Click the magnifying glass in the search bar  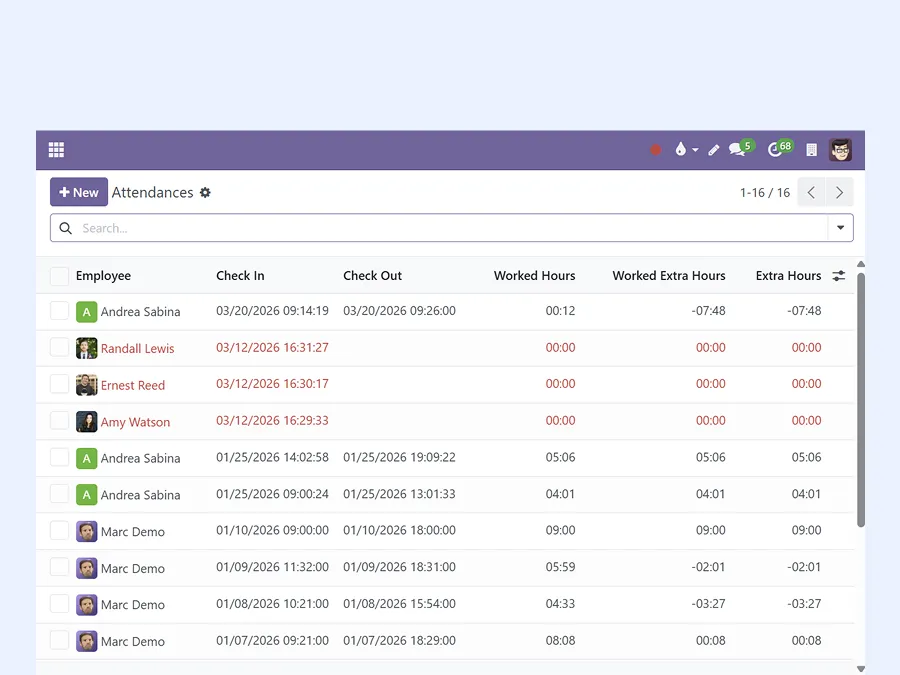tap(65, 228)
